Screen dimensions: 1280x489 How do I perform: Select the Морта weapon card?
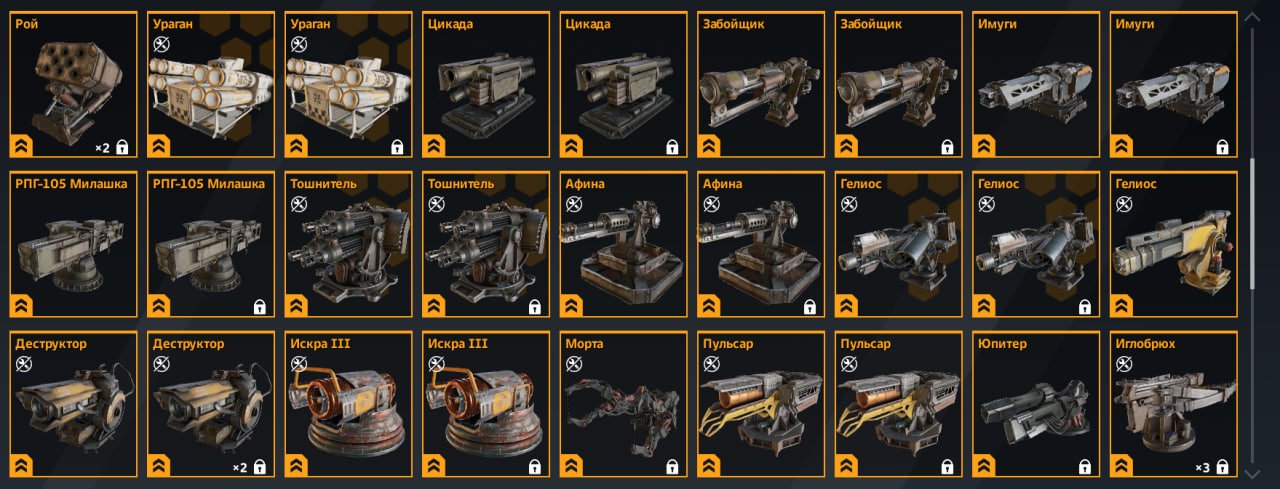point(622,405)
